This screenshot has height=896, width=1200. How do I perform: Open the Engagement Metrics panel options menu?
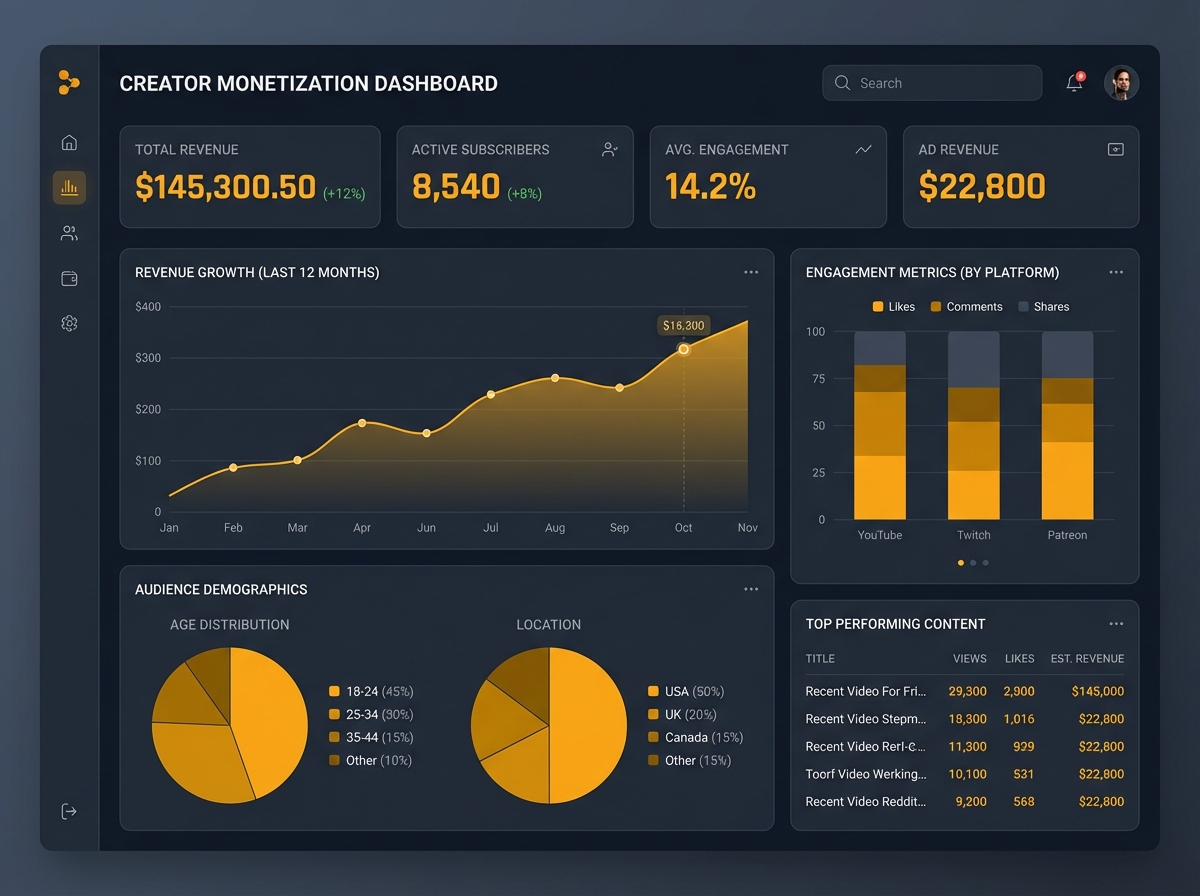[x=1116, y=271]
